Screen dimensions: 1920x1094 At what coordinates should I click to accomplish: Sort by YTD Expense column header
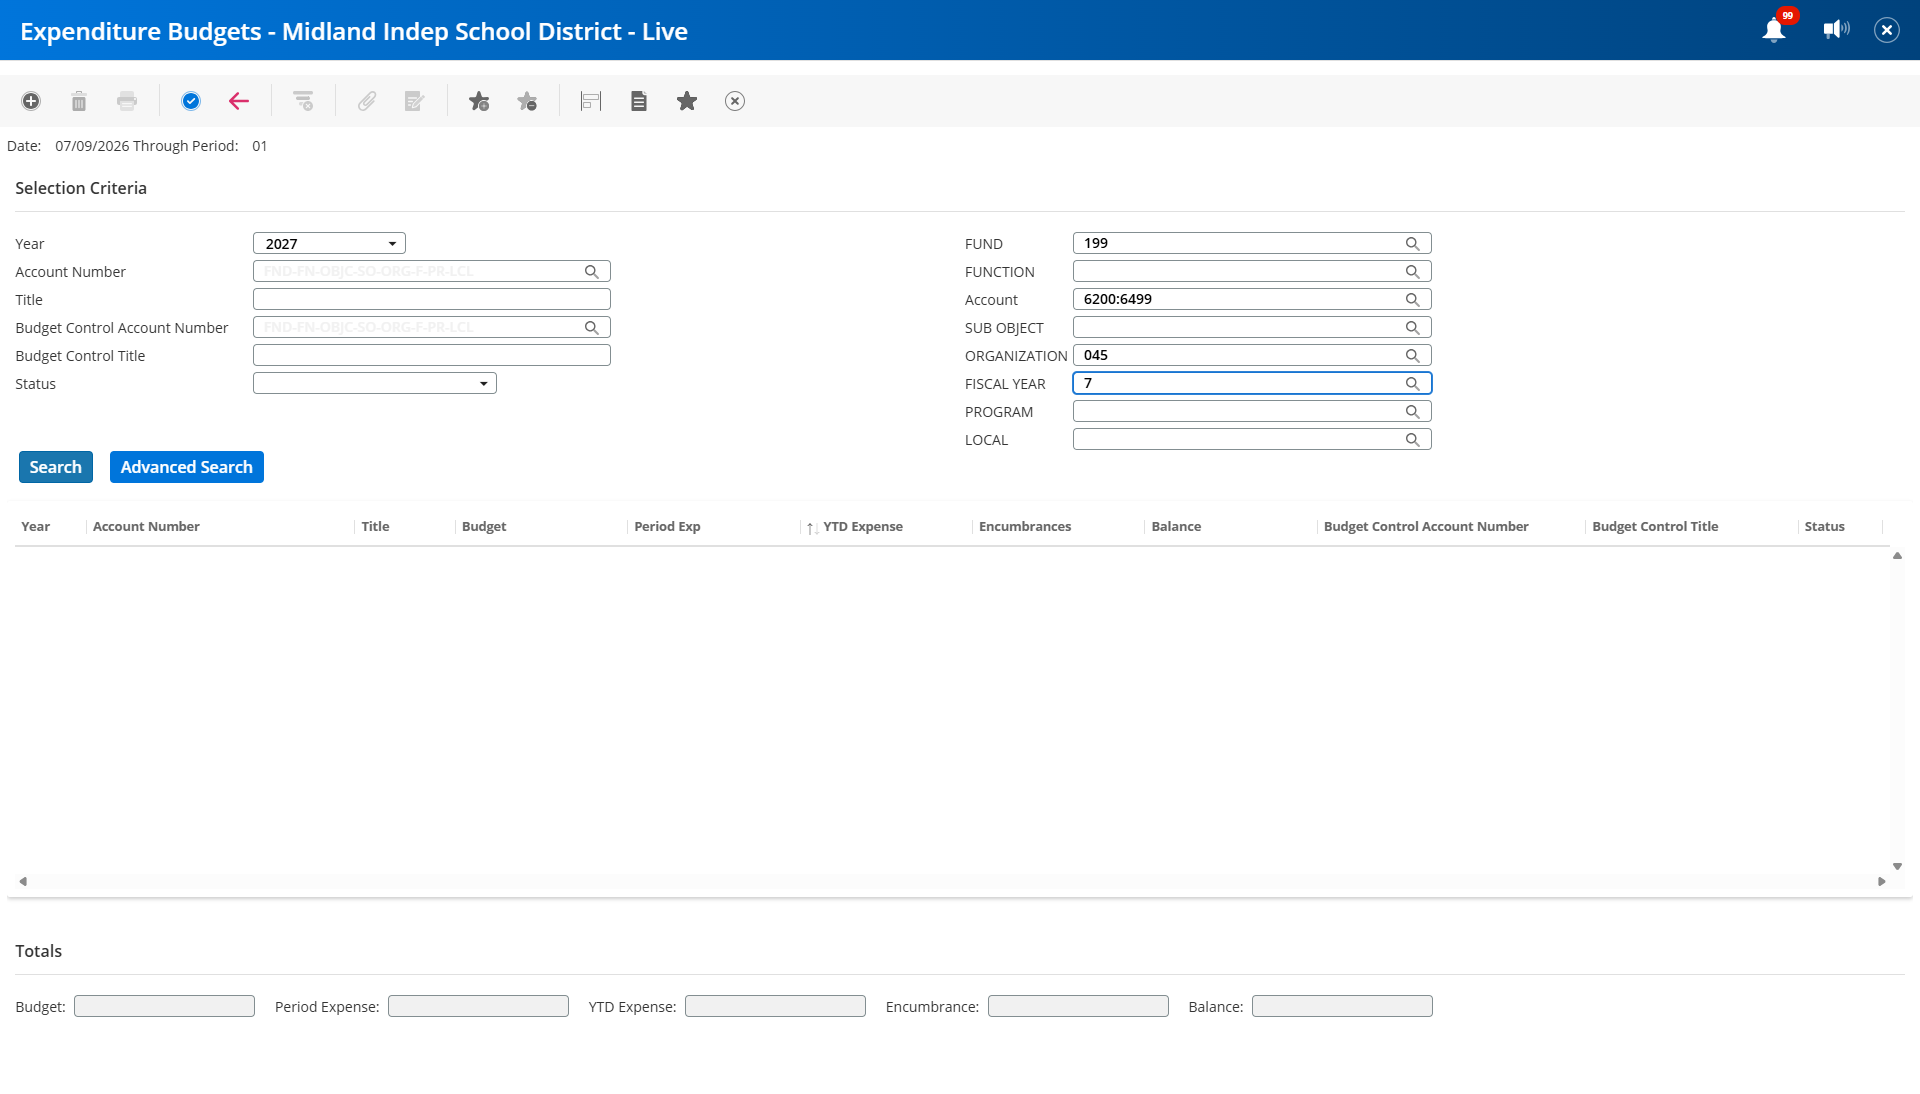(863, 527)
